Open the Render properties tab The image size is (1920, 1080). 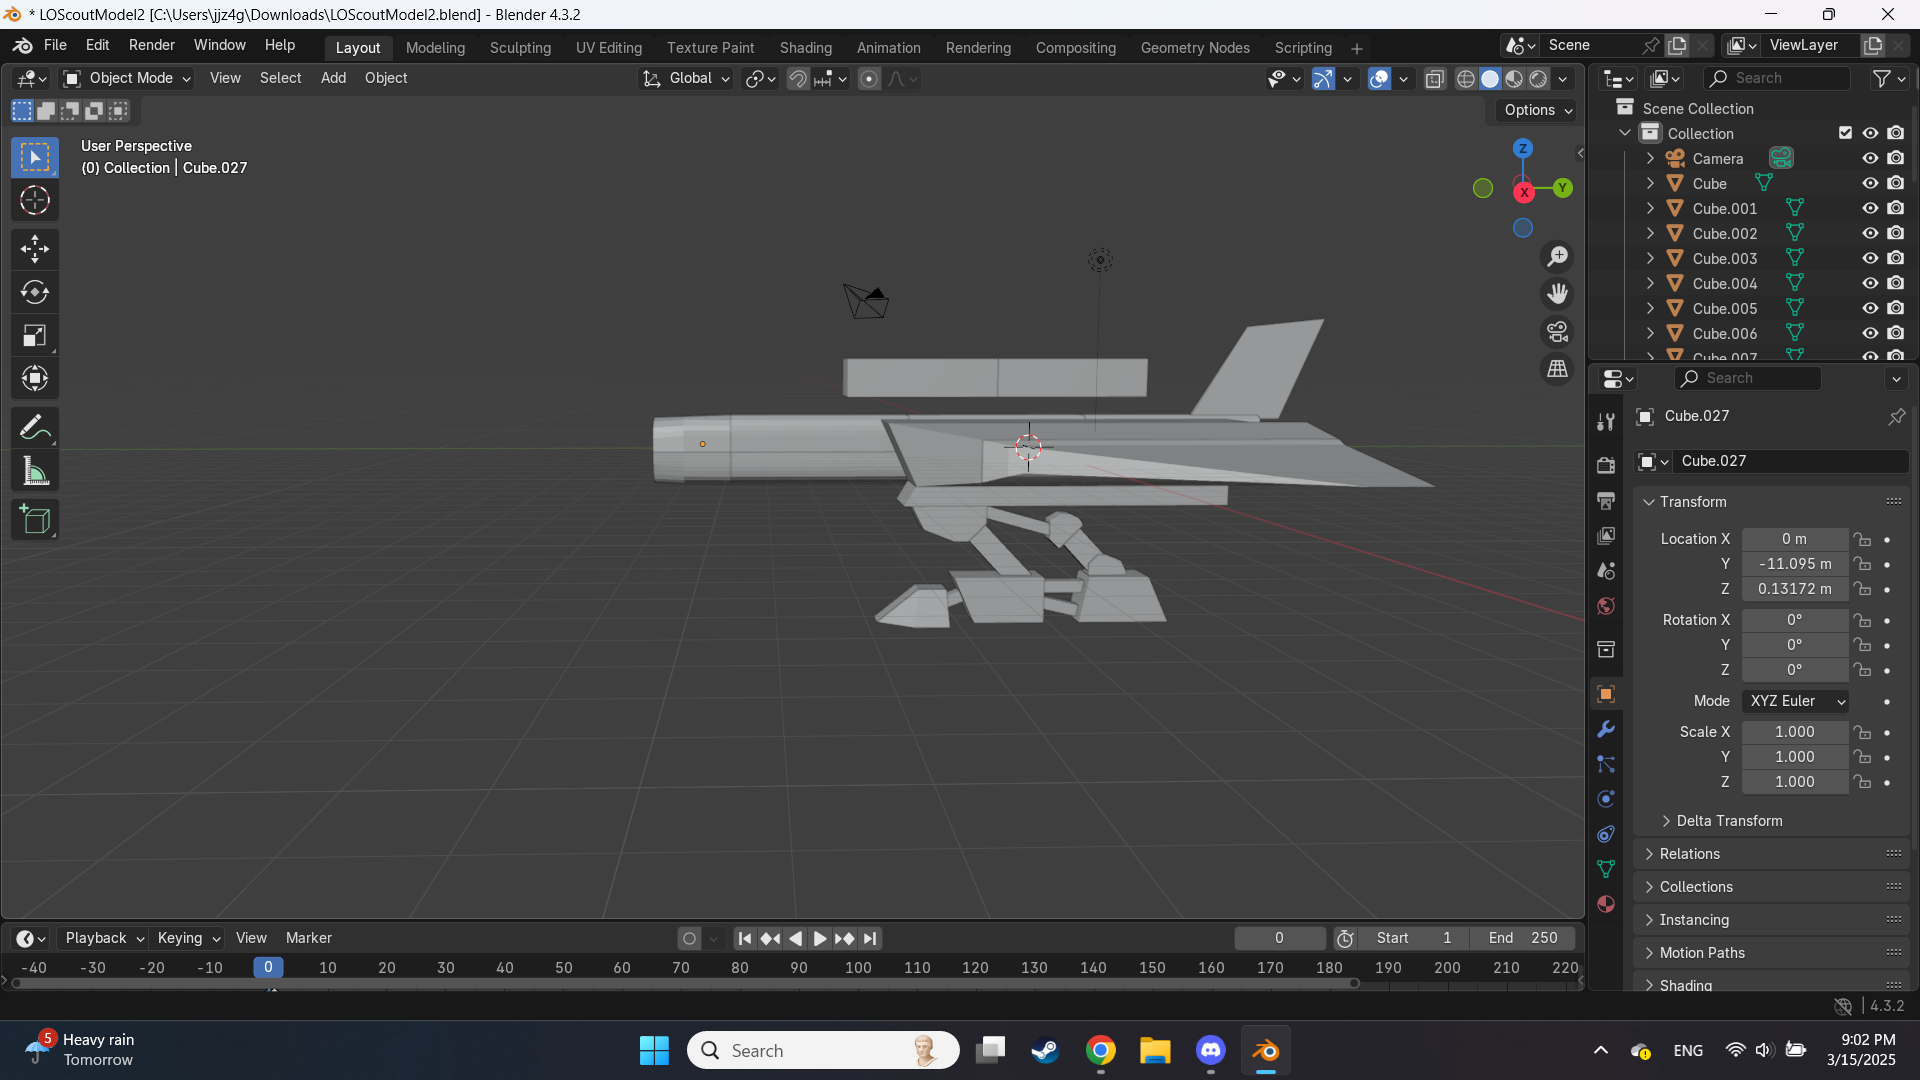[x=1606, y=465]
